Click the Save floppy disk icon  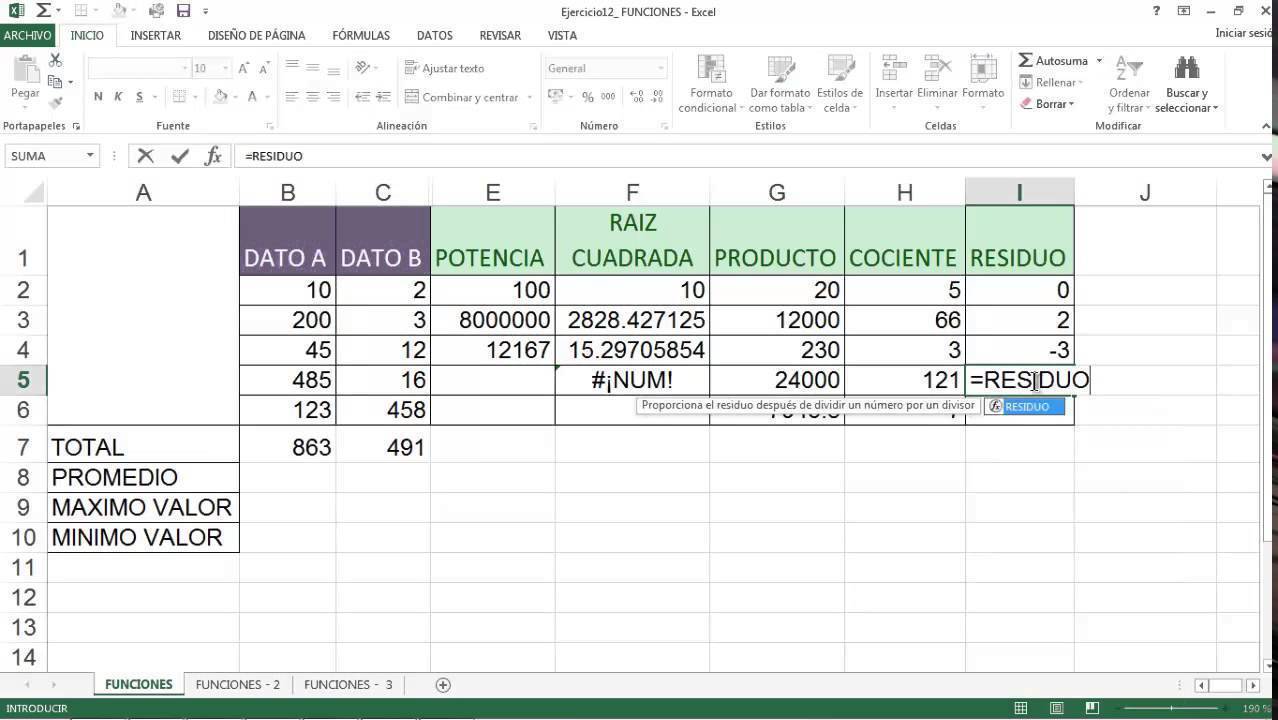183,11
